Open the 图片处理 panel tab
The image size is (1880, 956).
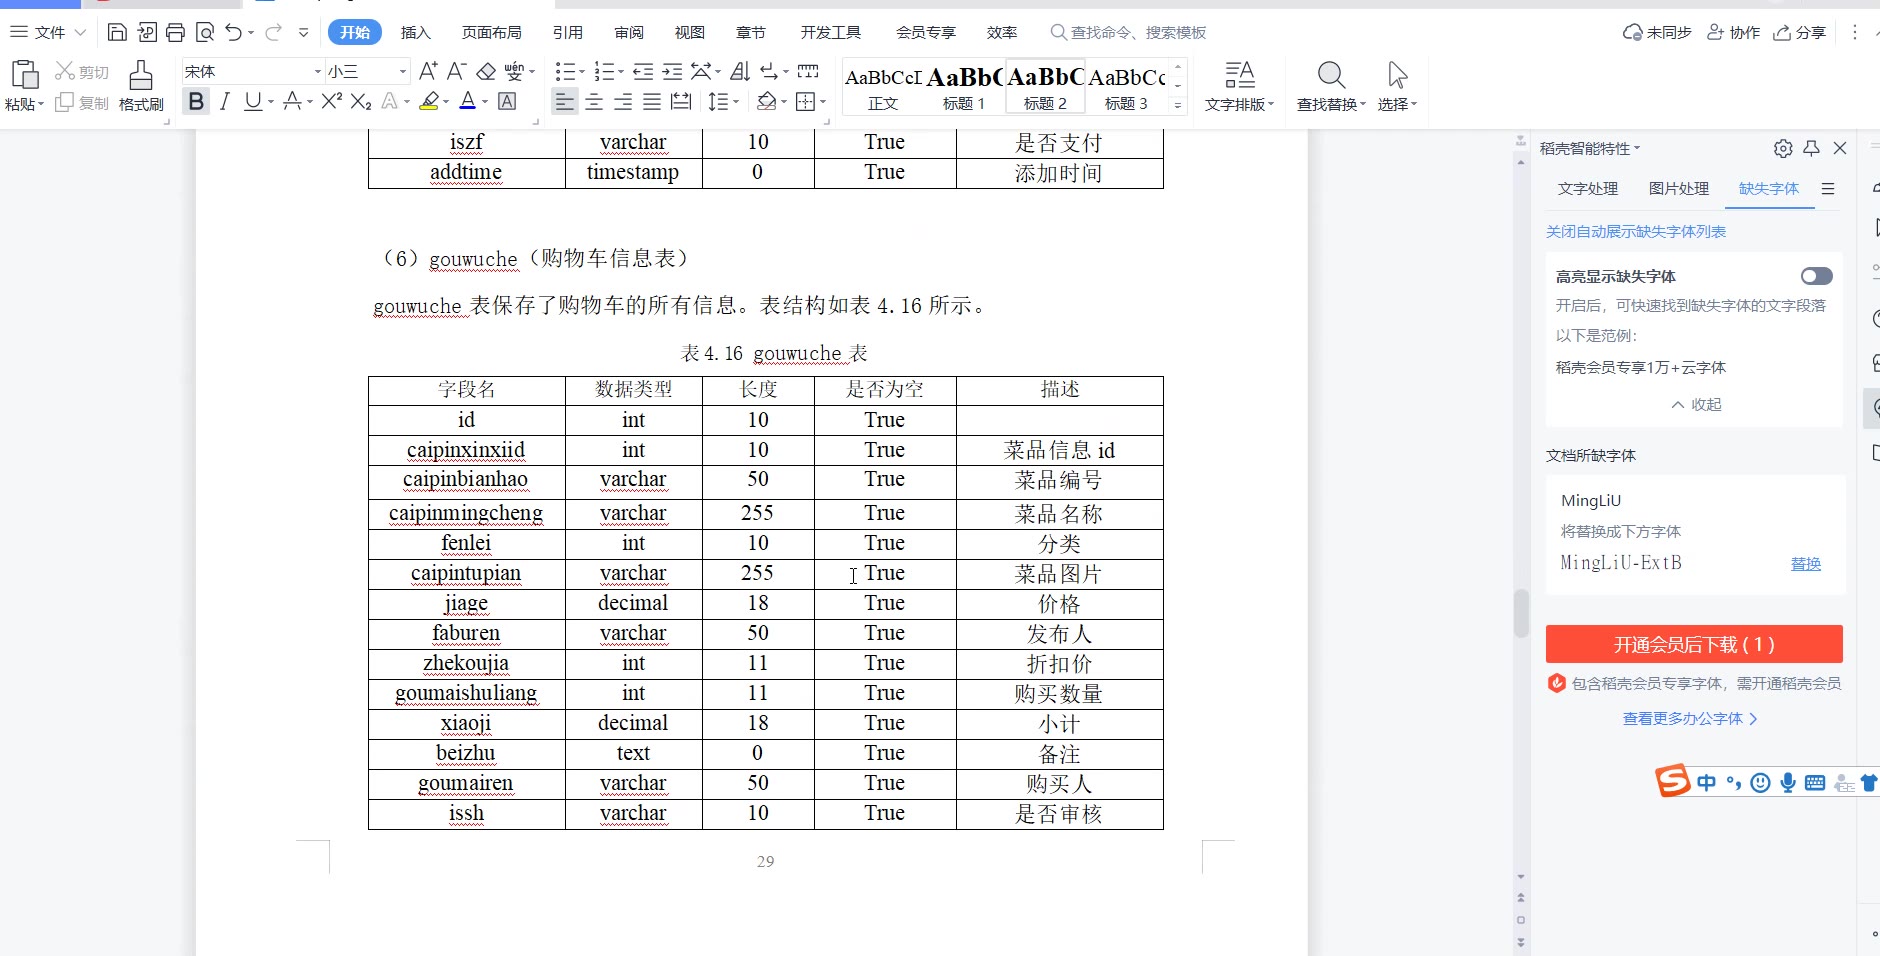coord(1678,188)
